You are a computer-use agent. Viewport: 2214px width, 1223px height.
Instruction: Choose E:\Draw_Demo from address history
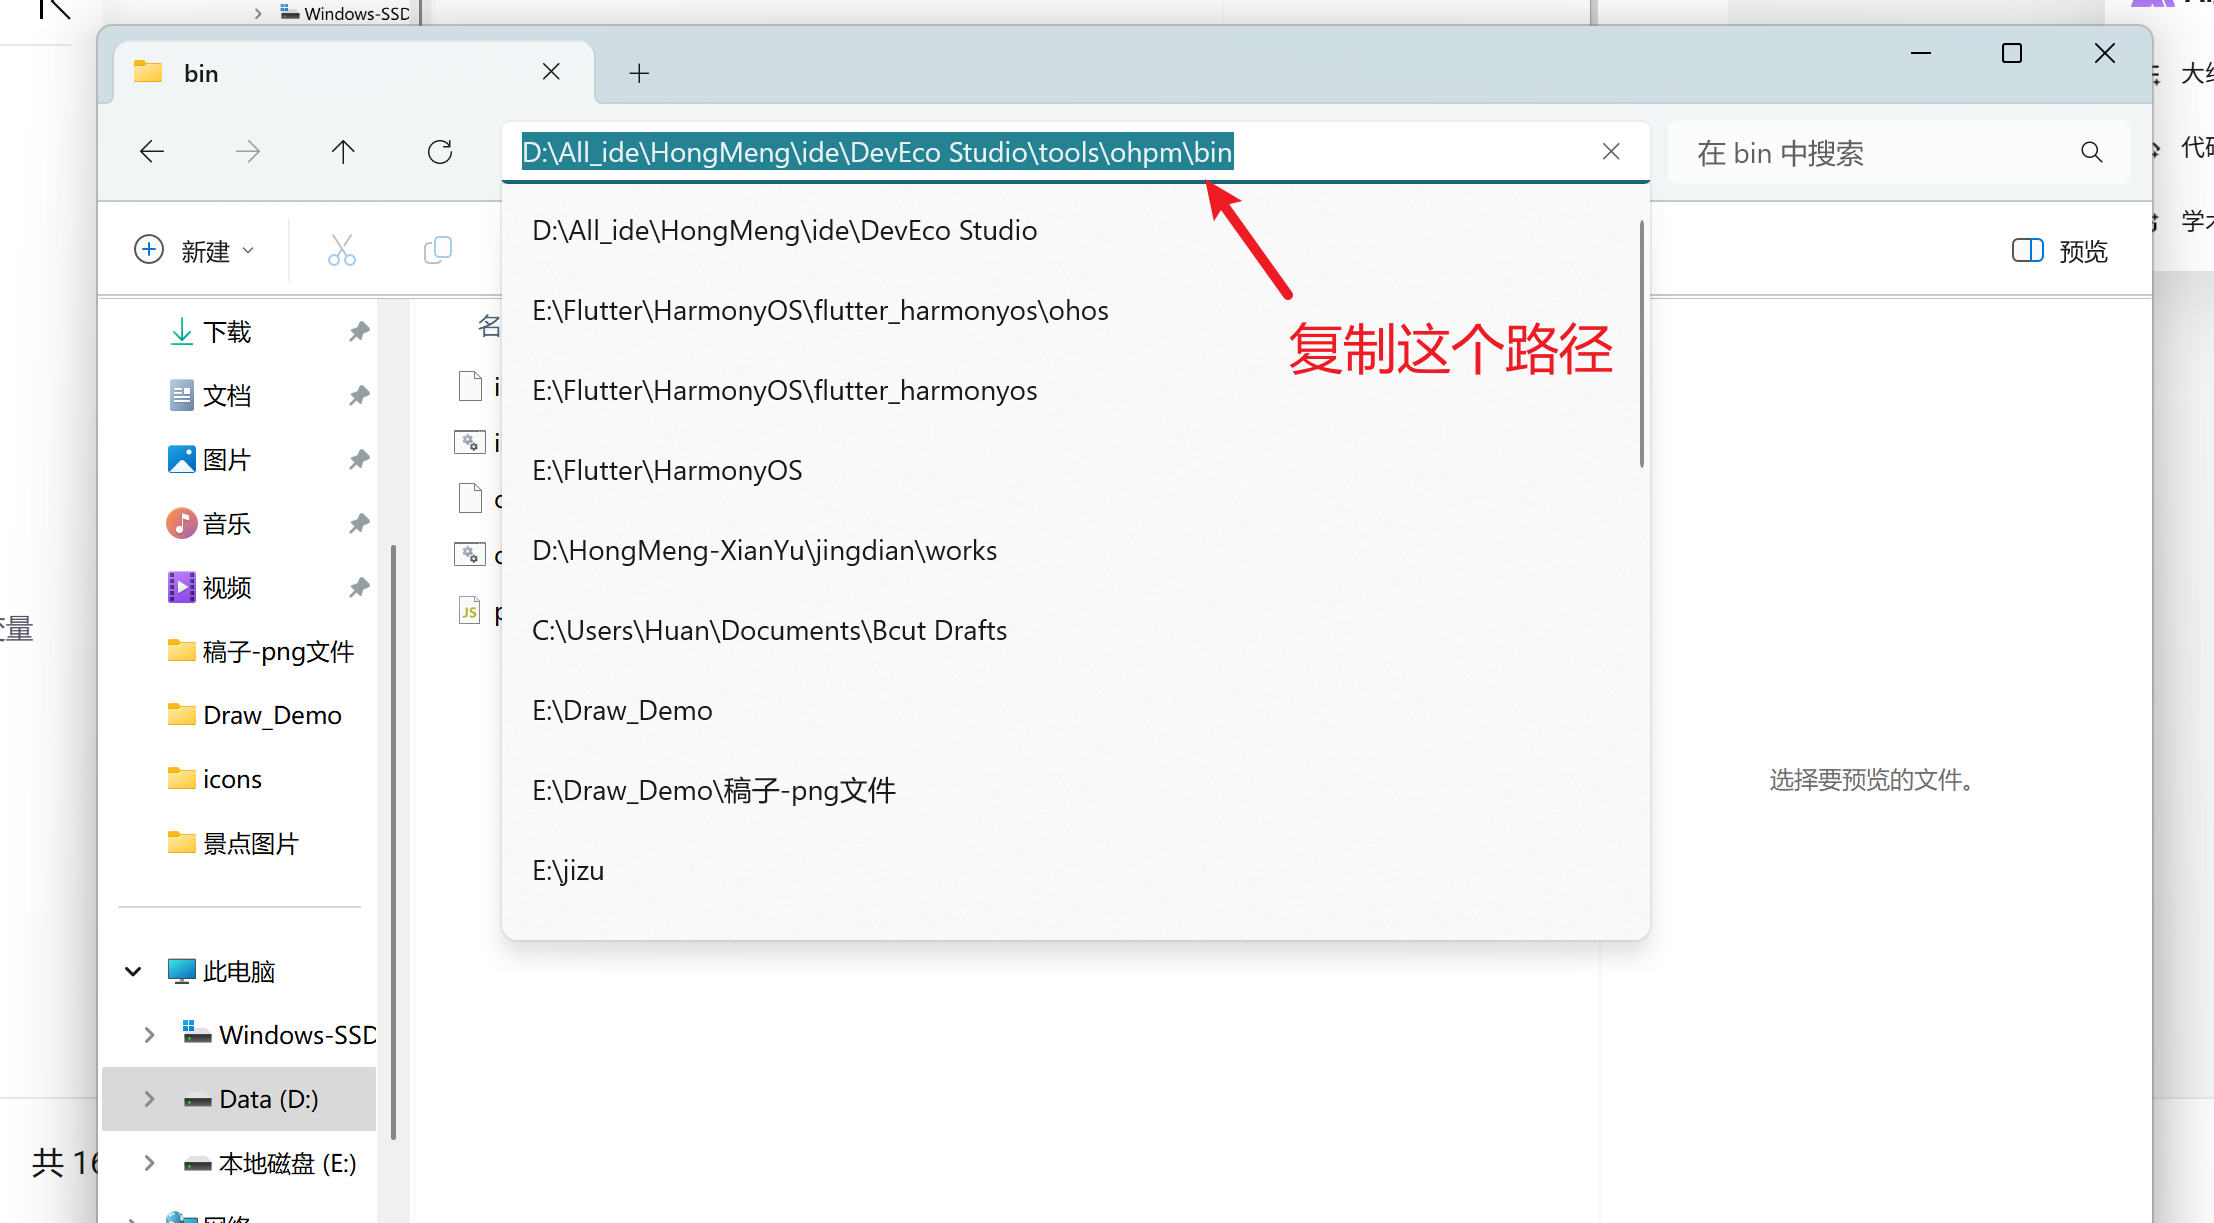622,711
